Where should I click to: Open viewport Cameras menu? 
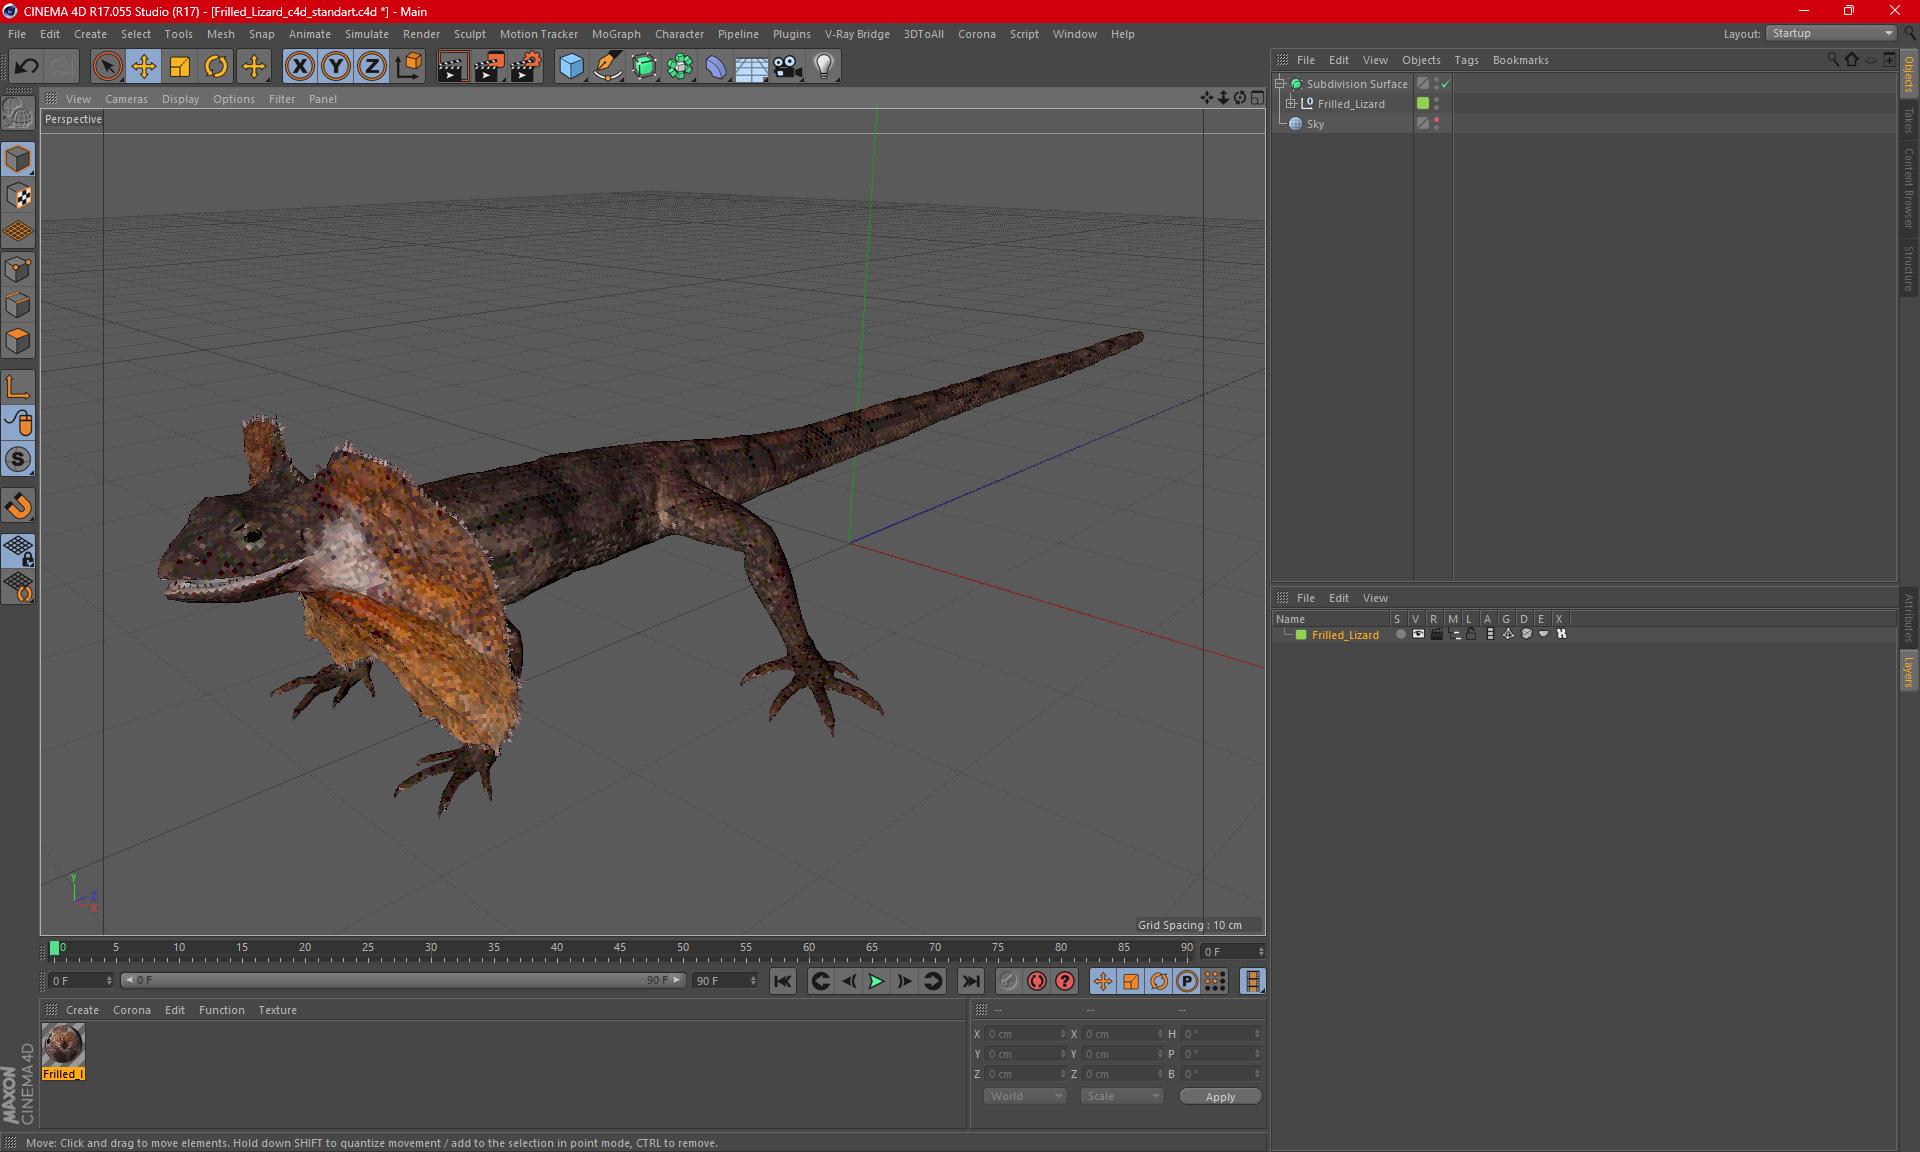pos(126,99)
